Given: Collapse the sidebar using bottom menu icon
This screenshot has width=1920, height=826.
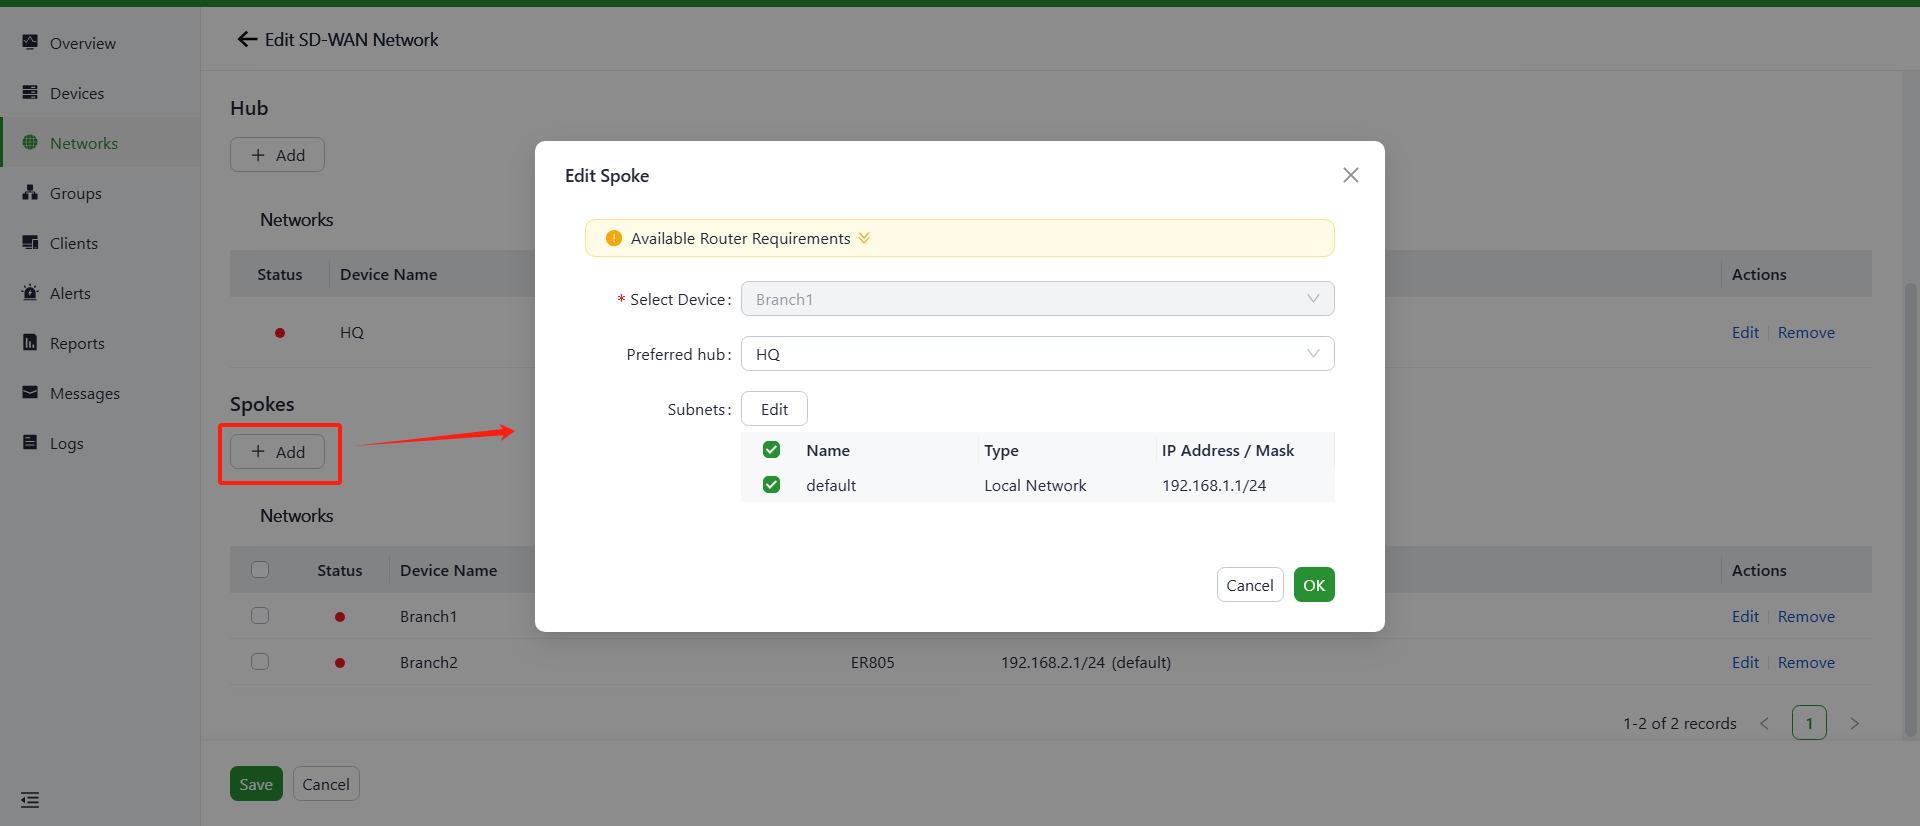Looking at the screenshot, I should 30,800.
